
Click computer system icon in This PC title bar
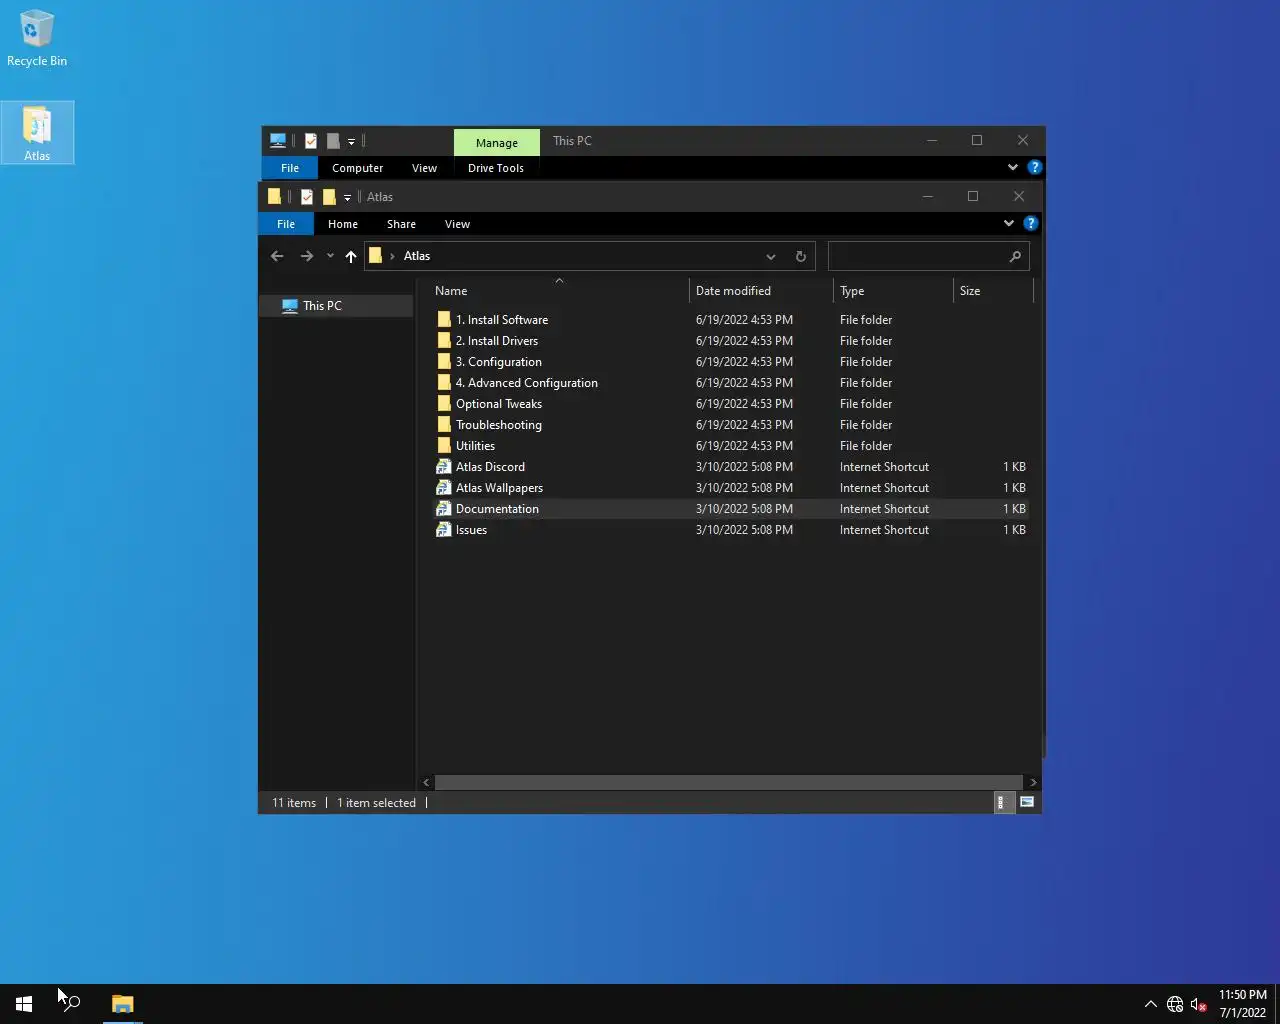pos(278,141)
